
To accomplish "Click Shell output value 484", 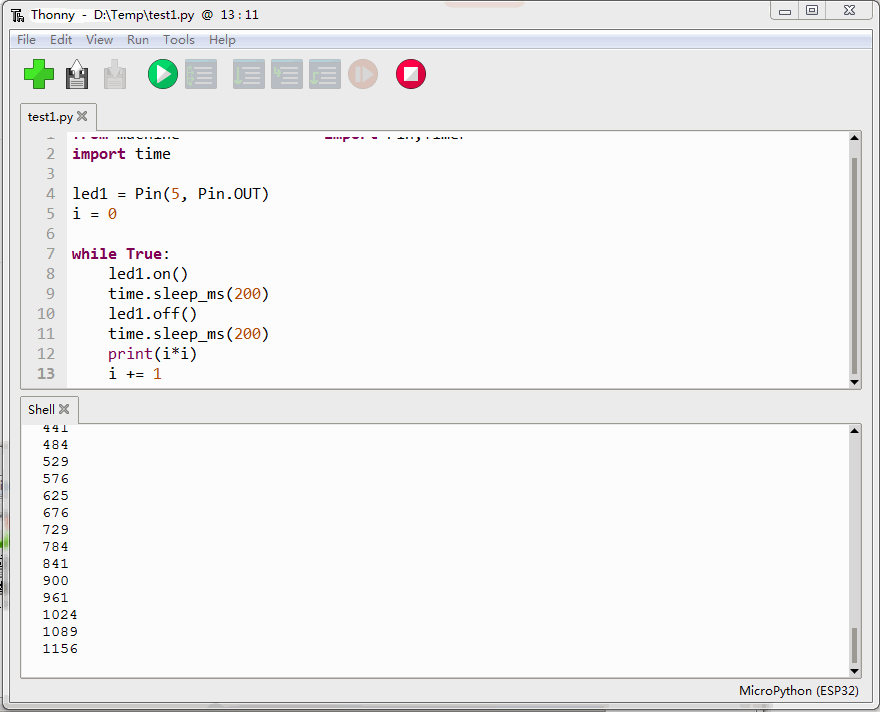I will [x=56, y=445].
